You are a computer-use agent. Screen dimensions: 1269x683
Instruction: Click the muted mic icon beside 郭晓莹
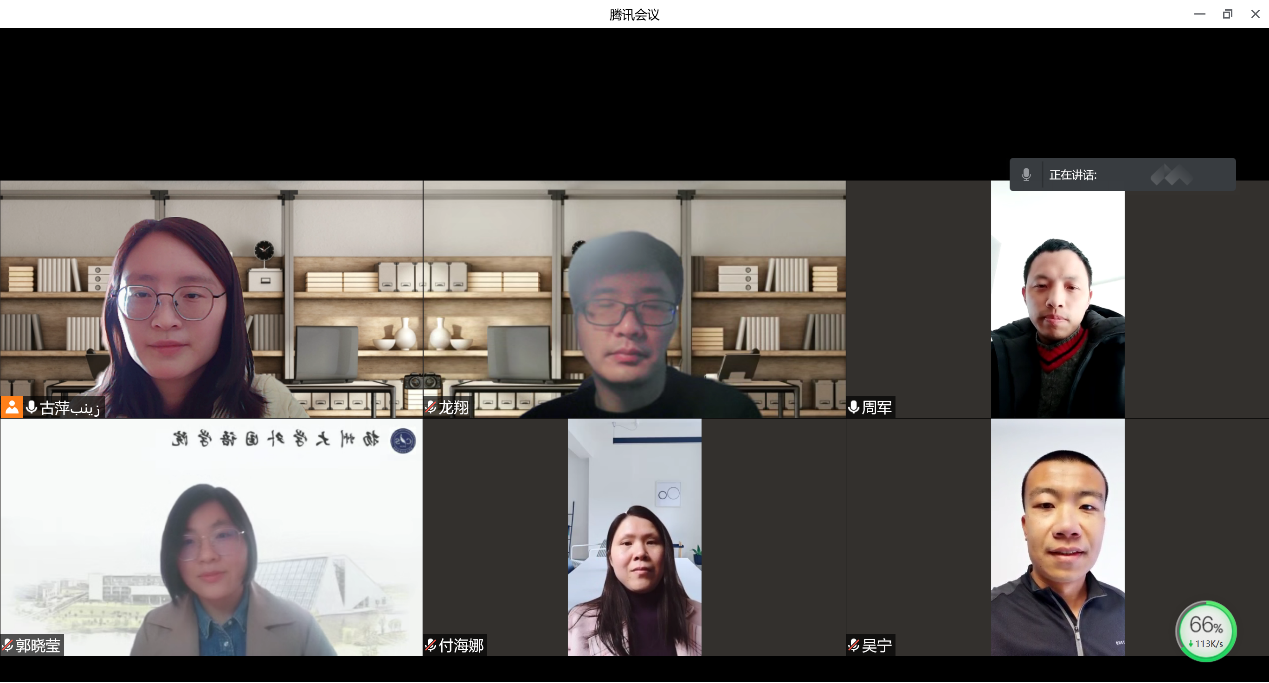point(8,646)
